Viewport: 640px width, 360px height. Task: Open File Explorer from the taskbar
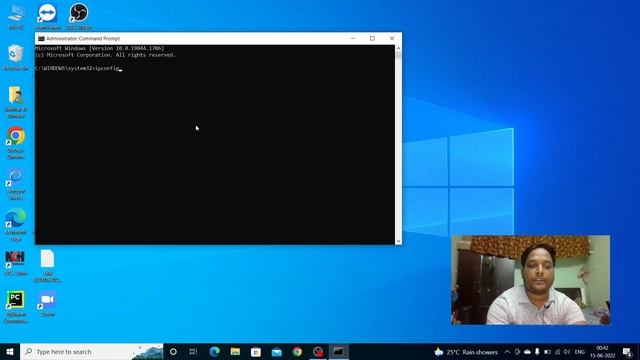coord(235,351)
